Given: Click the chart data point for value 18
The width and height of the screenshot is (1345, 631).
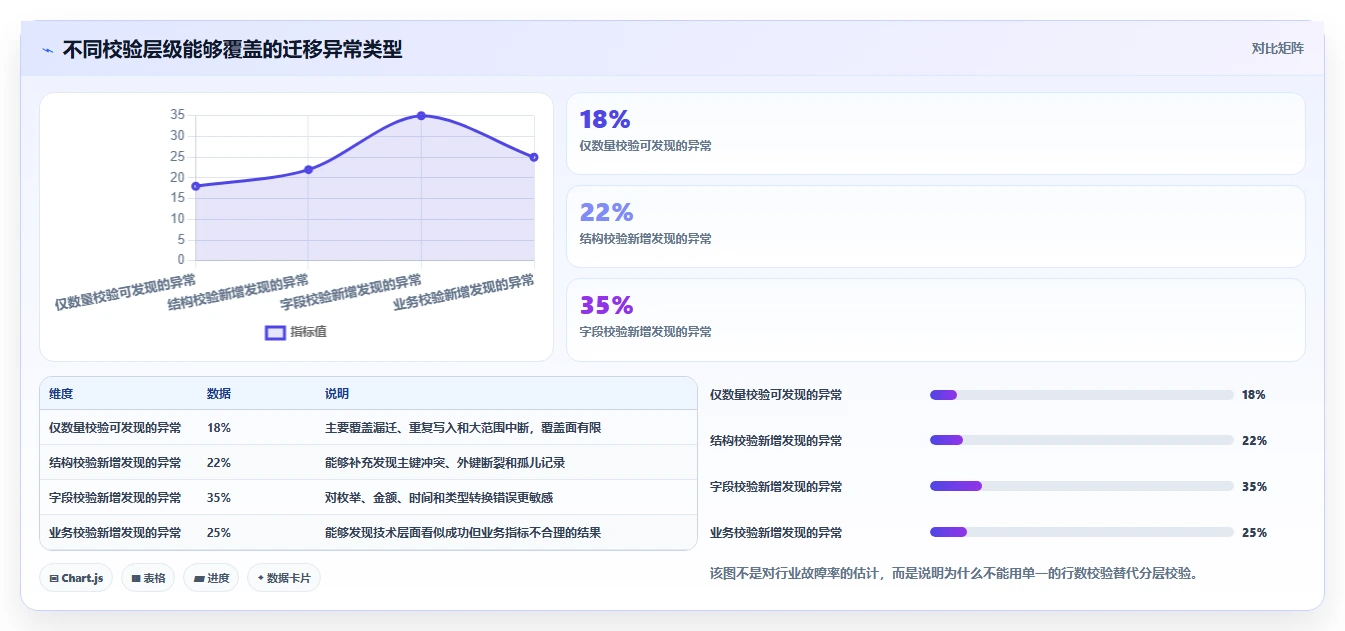Looking at the screenshot, I should click(196, 186).
